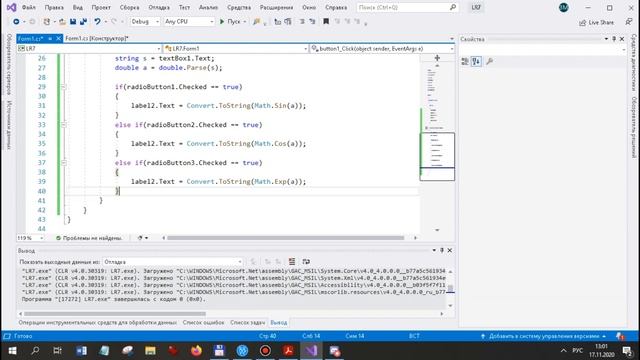
Task: Open Firefox from the taskbar
Action: (196, 351)
